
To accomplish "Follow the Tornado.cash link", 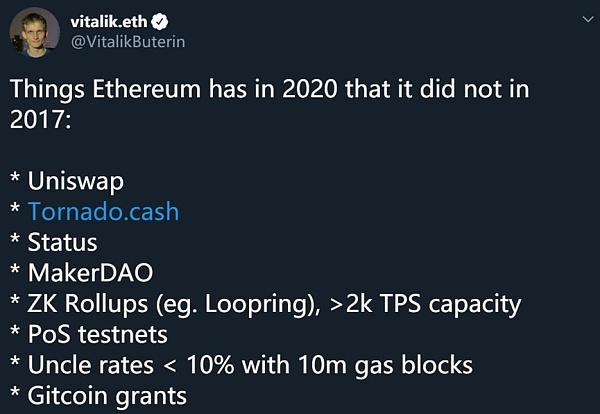I will click(103, 212).
